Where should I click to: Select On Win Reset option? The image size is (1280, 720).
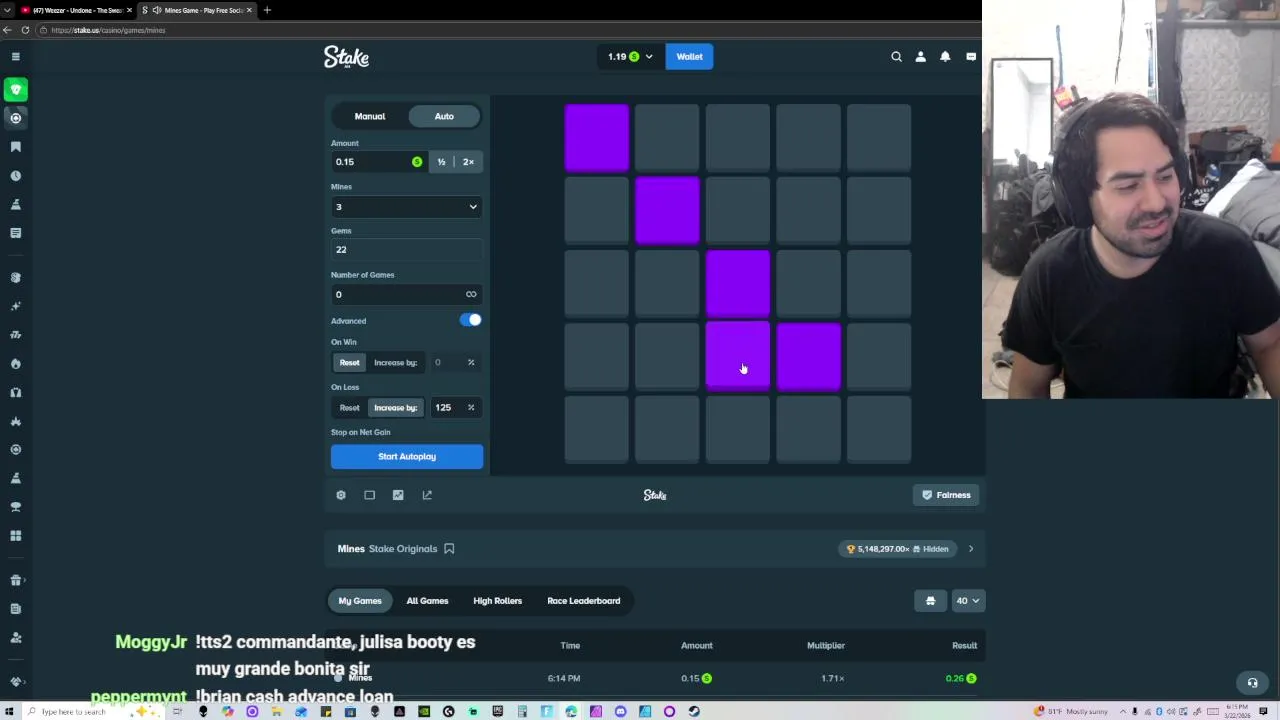pyautogui.click(x=349, y=362)
